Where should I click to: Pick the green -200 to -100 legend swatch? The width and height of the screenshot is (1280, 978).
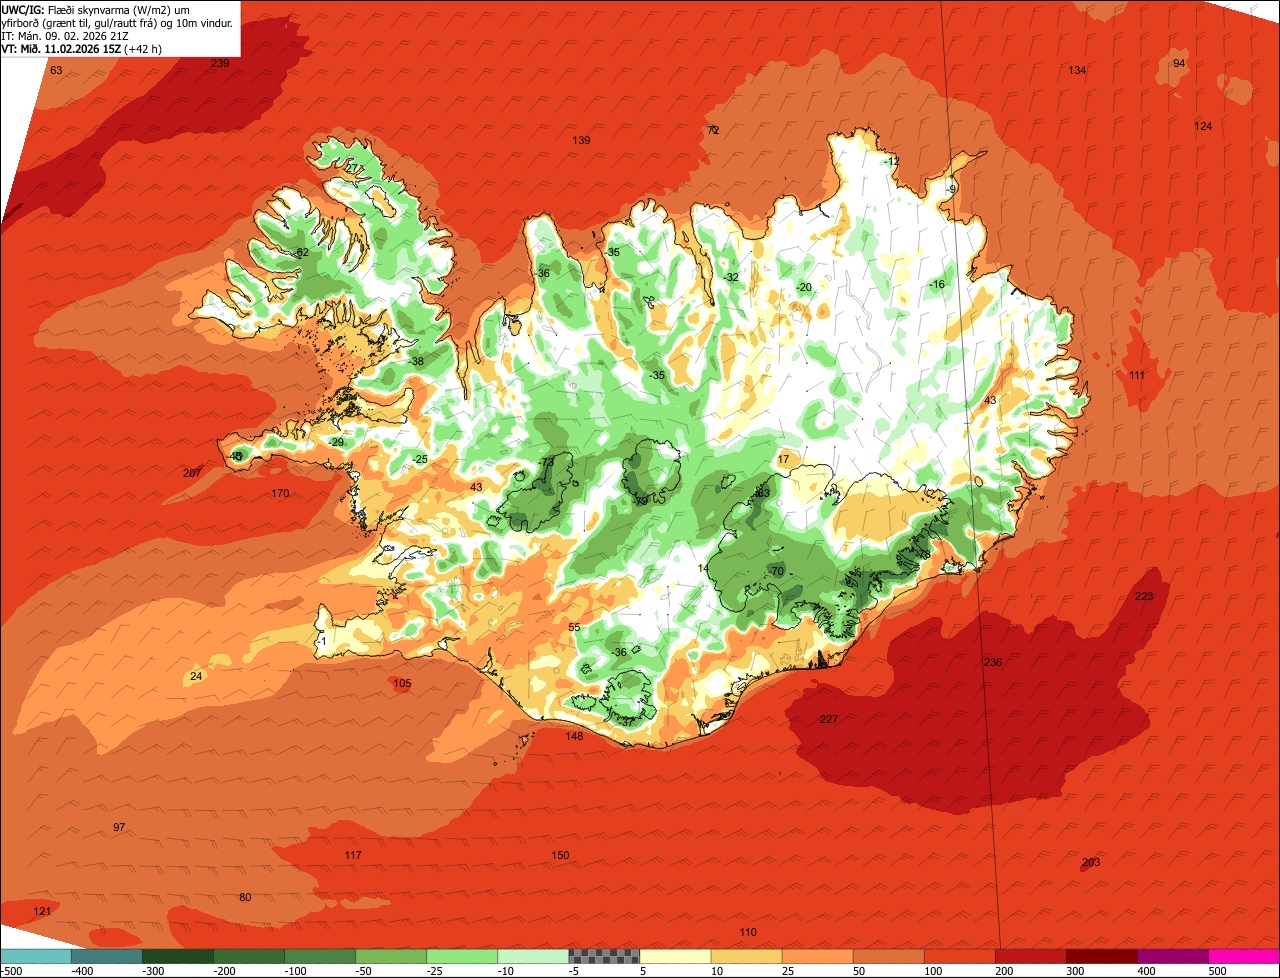(x=249, y=956)
